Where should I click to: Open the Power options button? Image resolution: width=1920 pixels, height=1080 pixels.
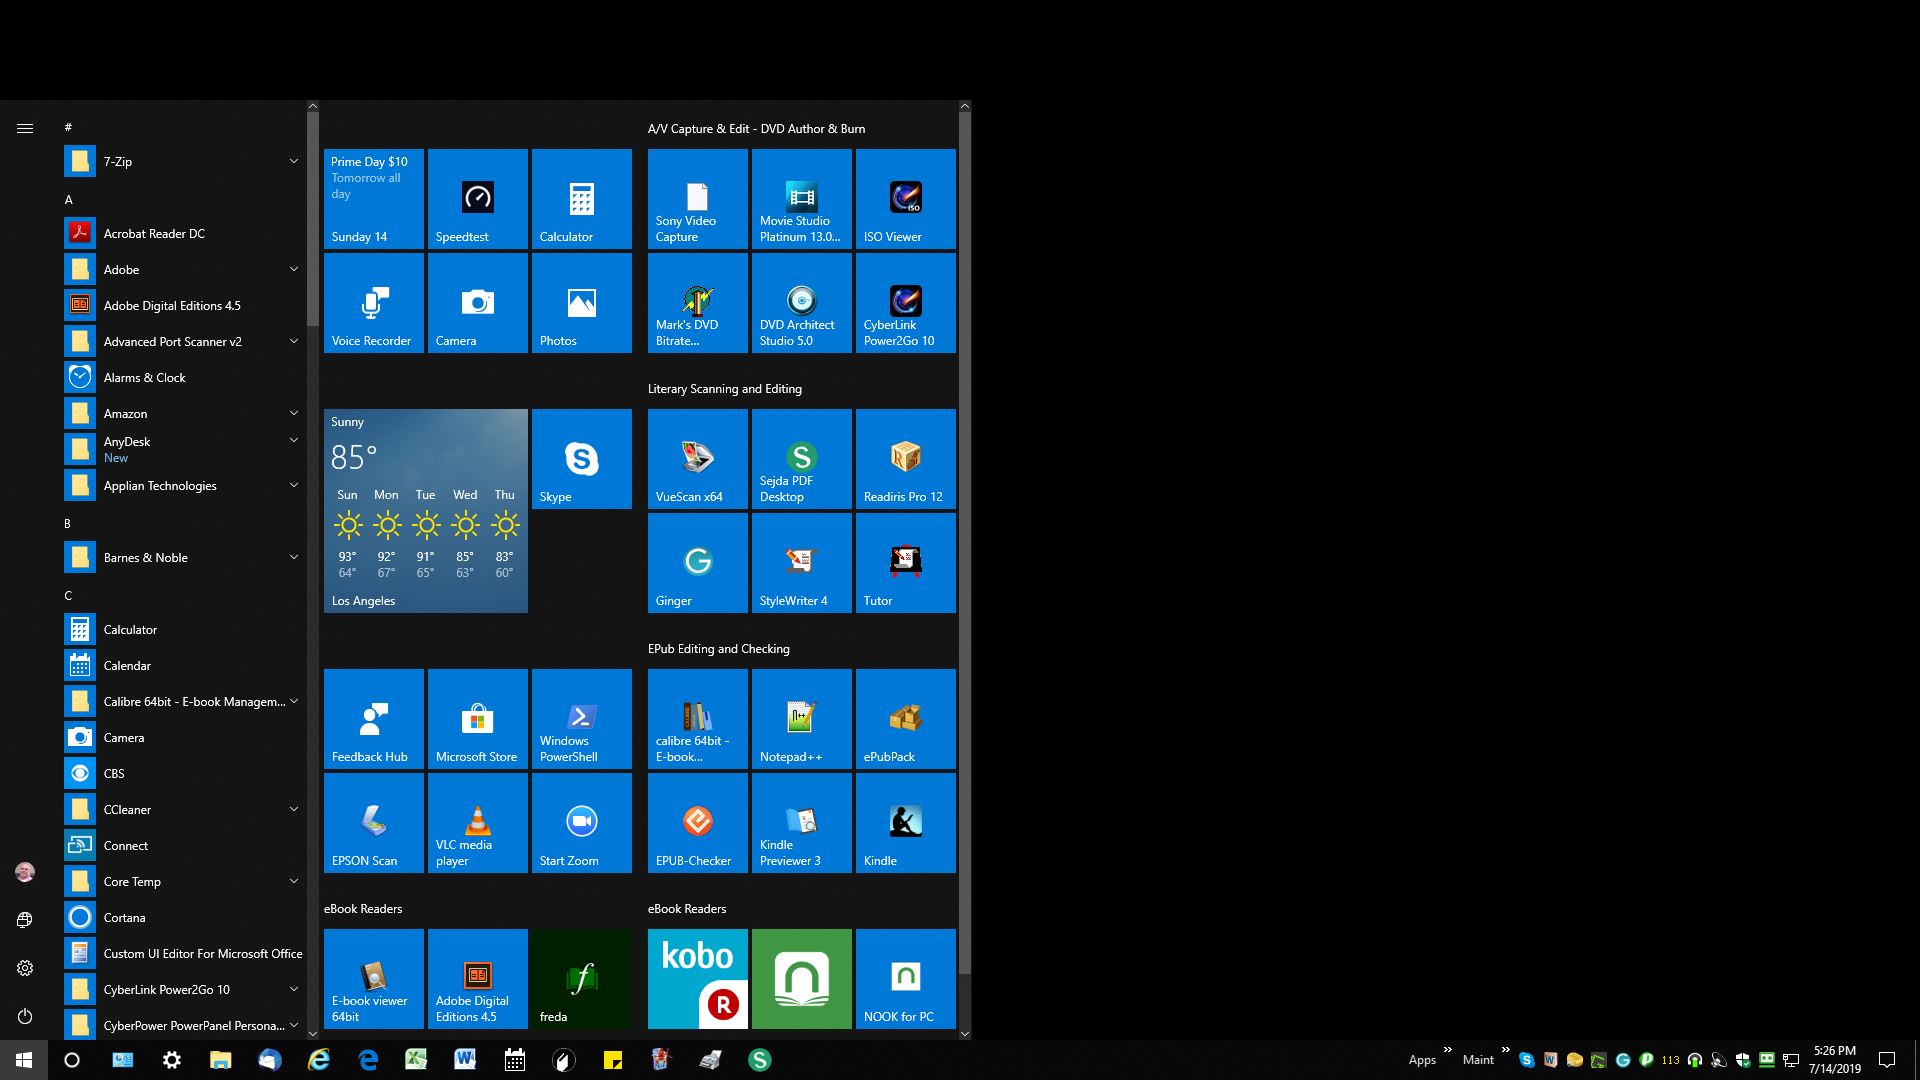25,1016
